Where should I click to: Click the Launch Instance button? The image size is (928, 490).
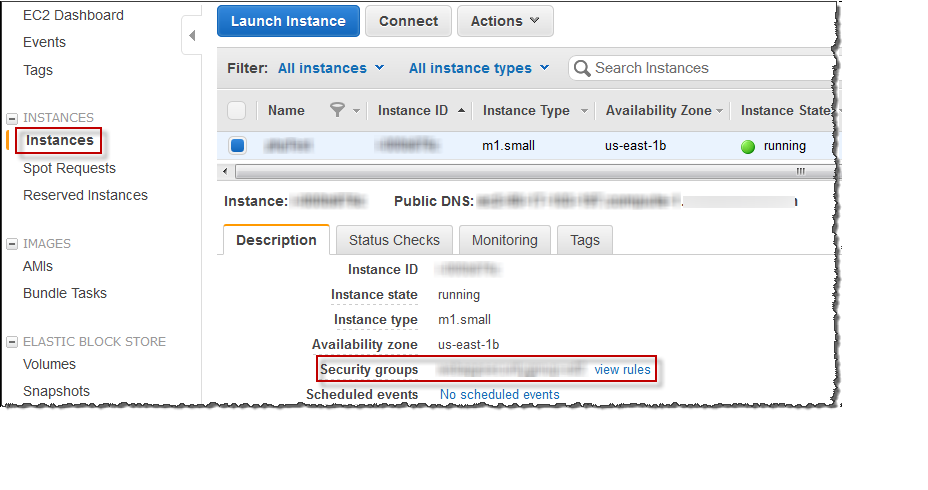point(288,21)
